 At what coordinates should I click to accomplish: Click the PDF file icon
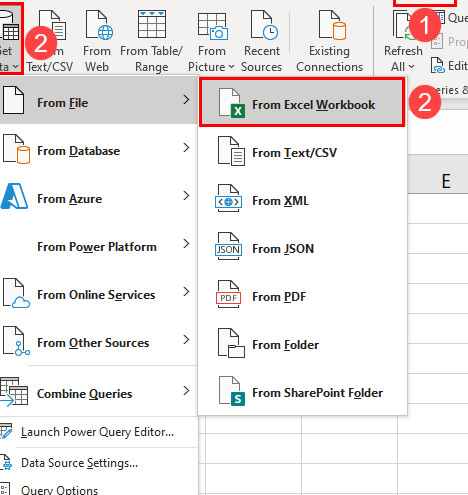click(229, 294)
